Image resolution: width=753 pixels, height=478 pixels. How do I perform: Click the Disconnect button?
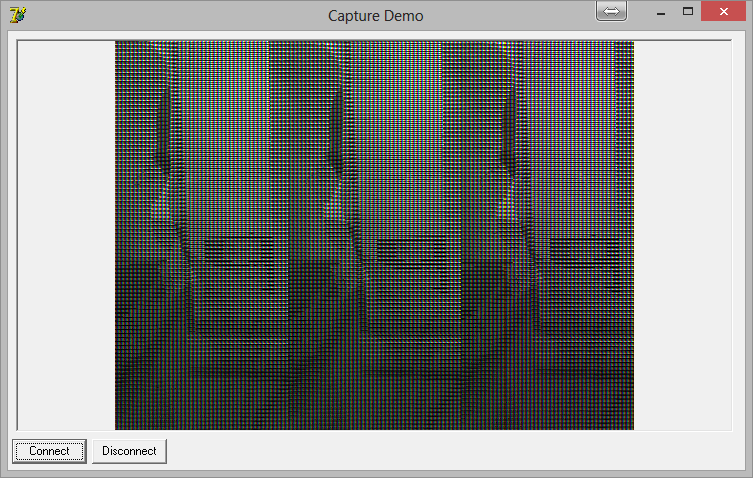click(129, 451)
